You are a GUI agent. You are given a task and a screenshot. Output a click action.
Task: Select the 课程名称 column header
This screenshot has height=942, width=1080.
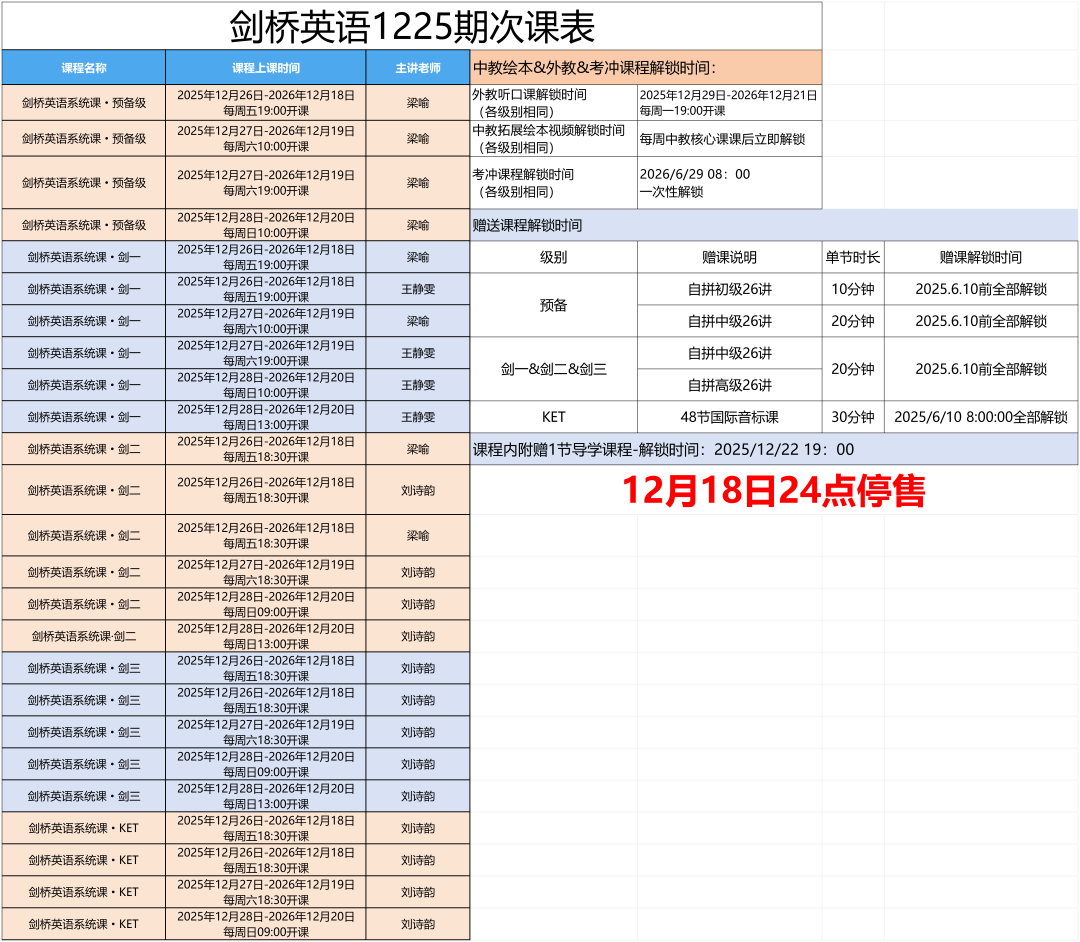[84, 68]
